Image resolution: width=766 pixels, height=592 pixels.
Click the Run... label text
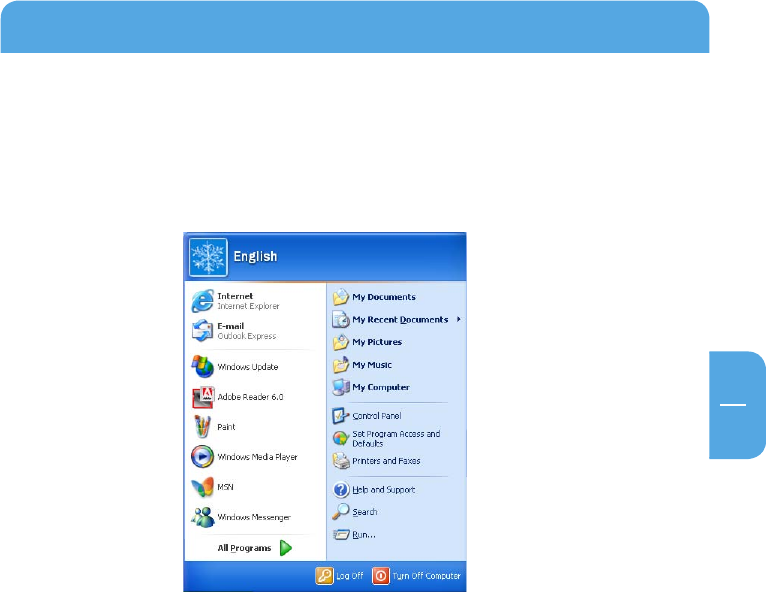tap(364, 535)
